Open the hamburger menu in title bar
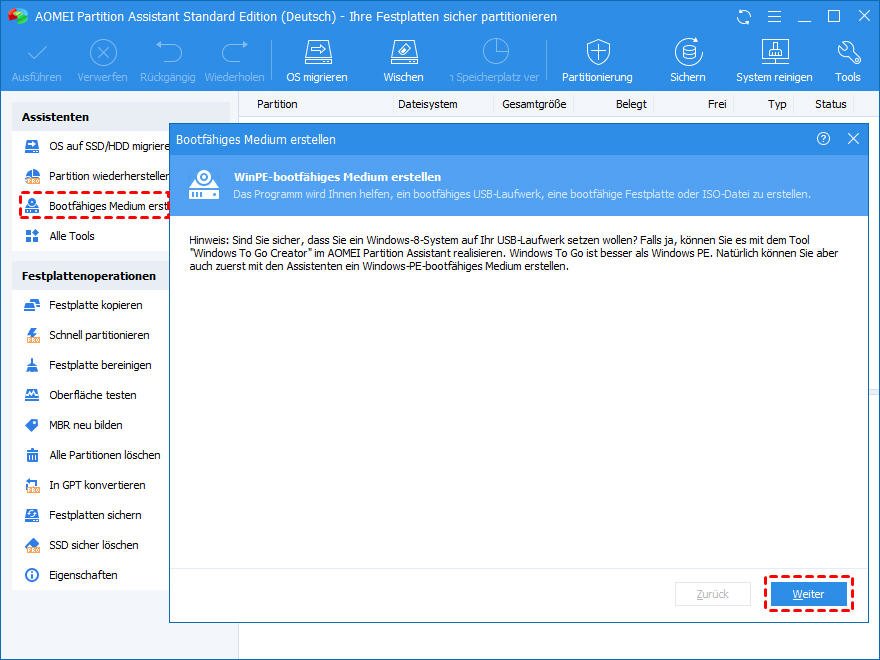 (x=774, y=17)
